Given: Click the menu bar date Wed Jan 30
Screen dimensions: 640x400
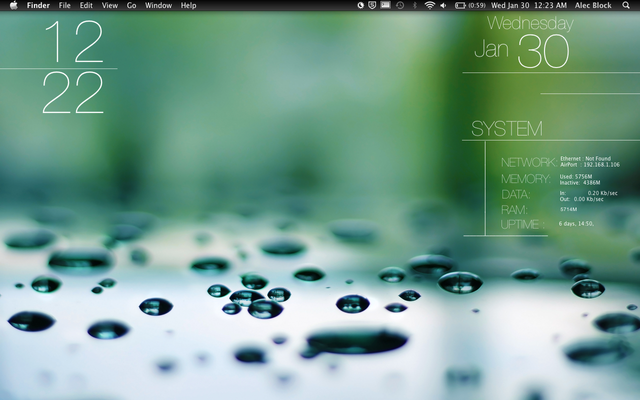Looking at the screenshot, I should 510,5.
